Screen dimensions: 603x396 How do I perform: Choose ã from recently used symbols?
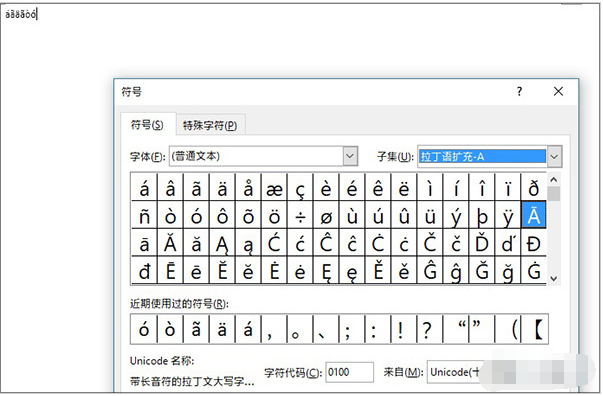tap(196, 329)
